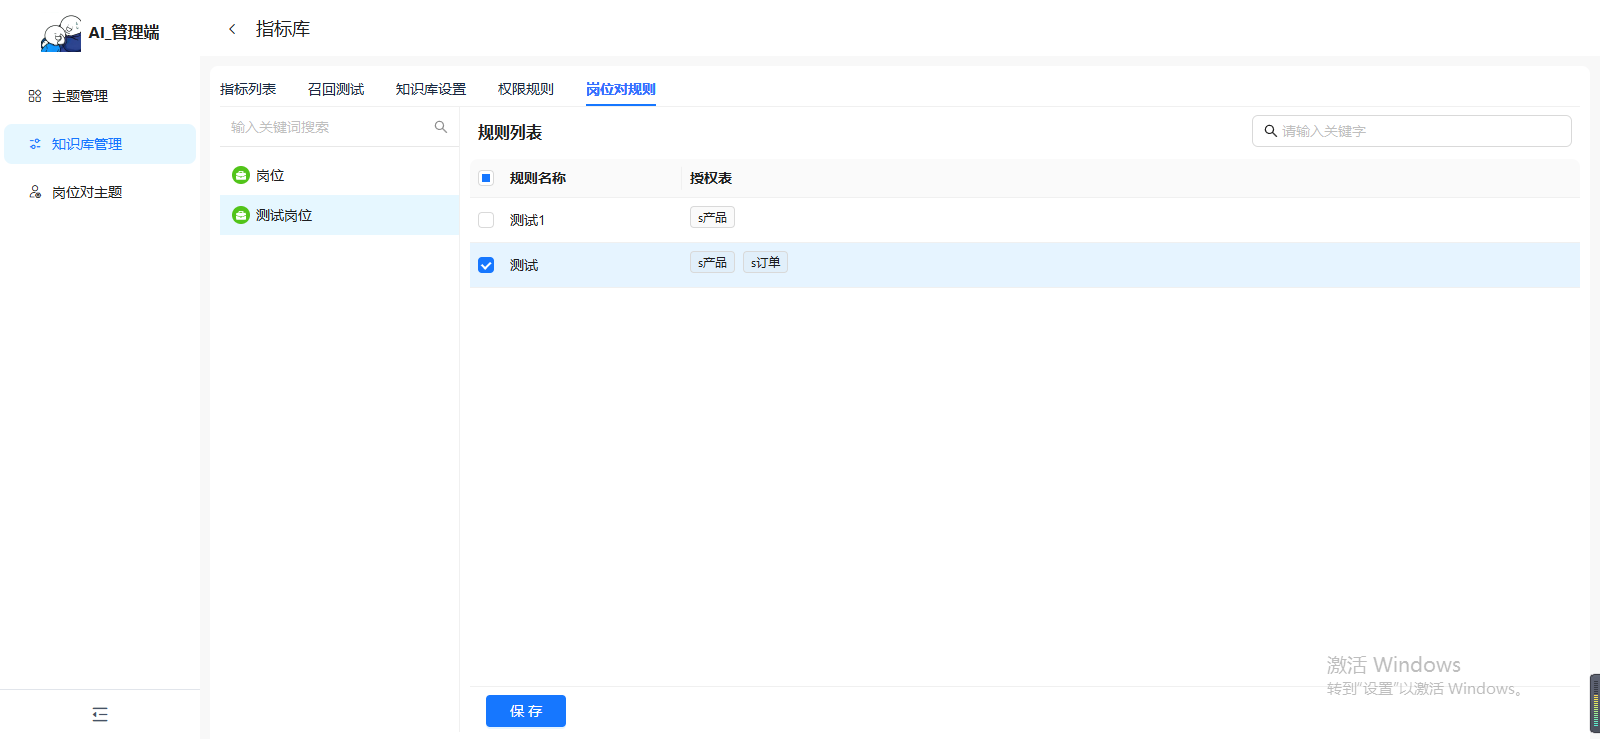Uncheck the checkbox for rule 测试
This screenshot has width=1600, height=739.
tap(486, 265)
